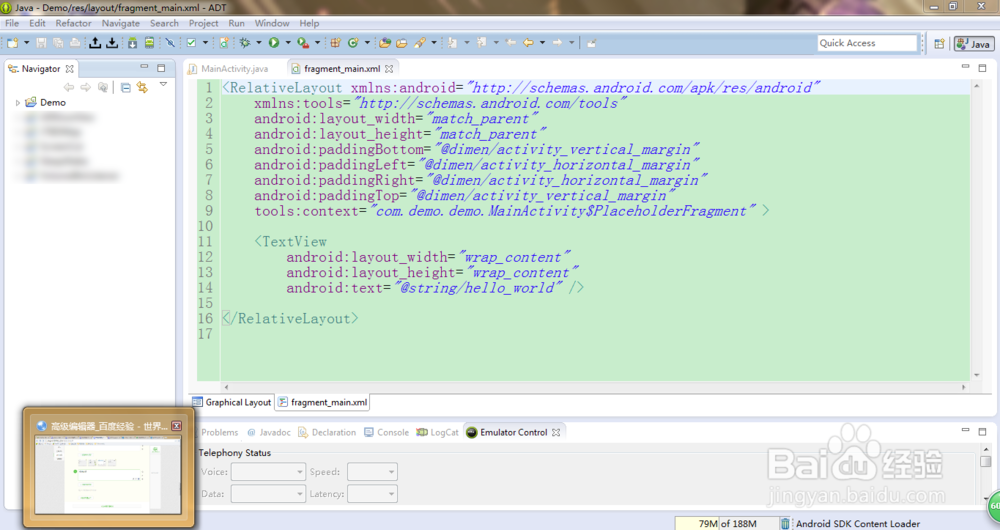Expand the Demo project tree node
The width and height of the screenshot is (1000, 530).
[x=17, y=103]
